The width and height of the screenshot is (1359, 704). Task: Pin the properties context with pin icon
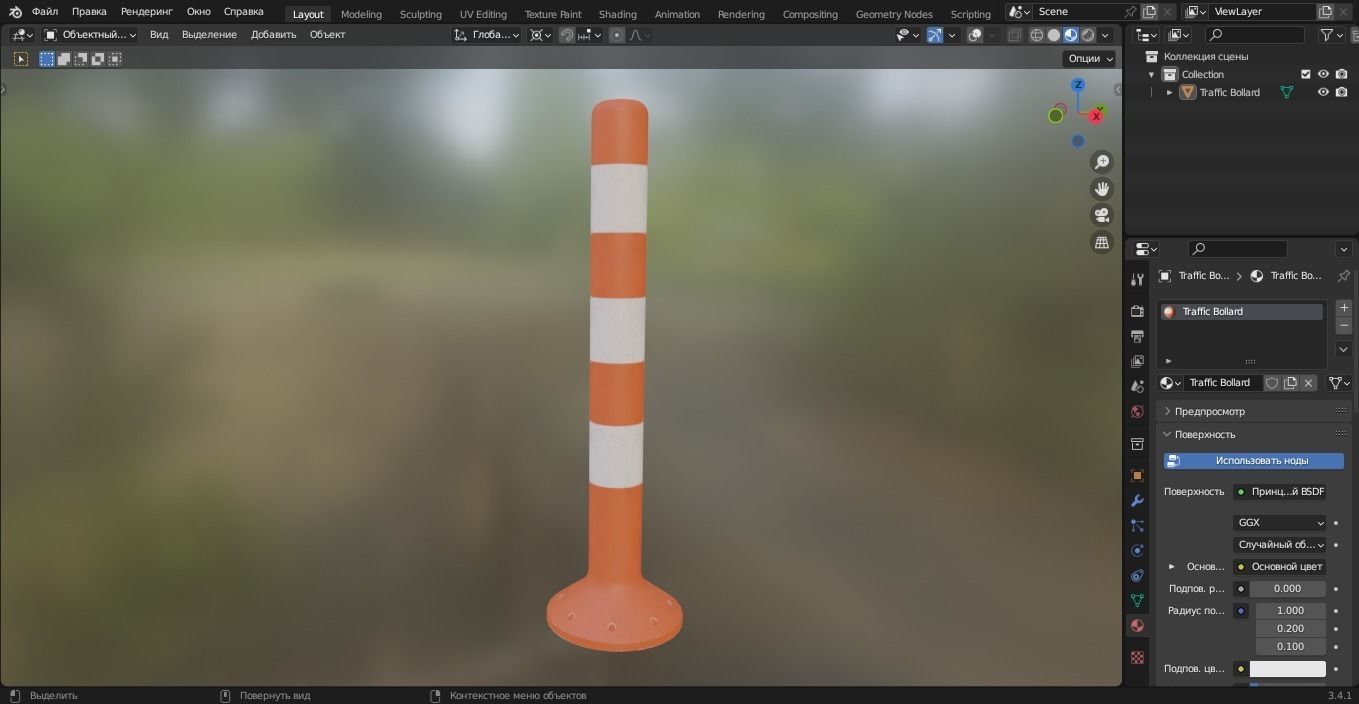click(1343, 276)
